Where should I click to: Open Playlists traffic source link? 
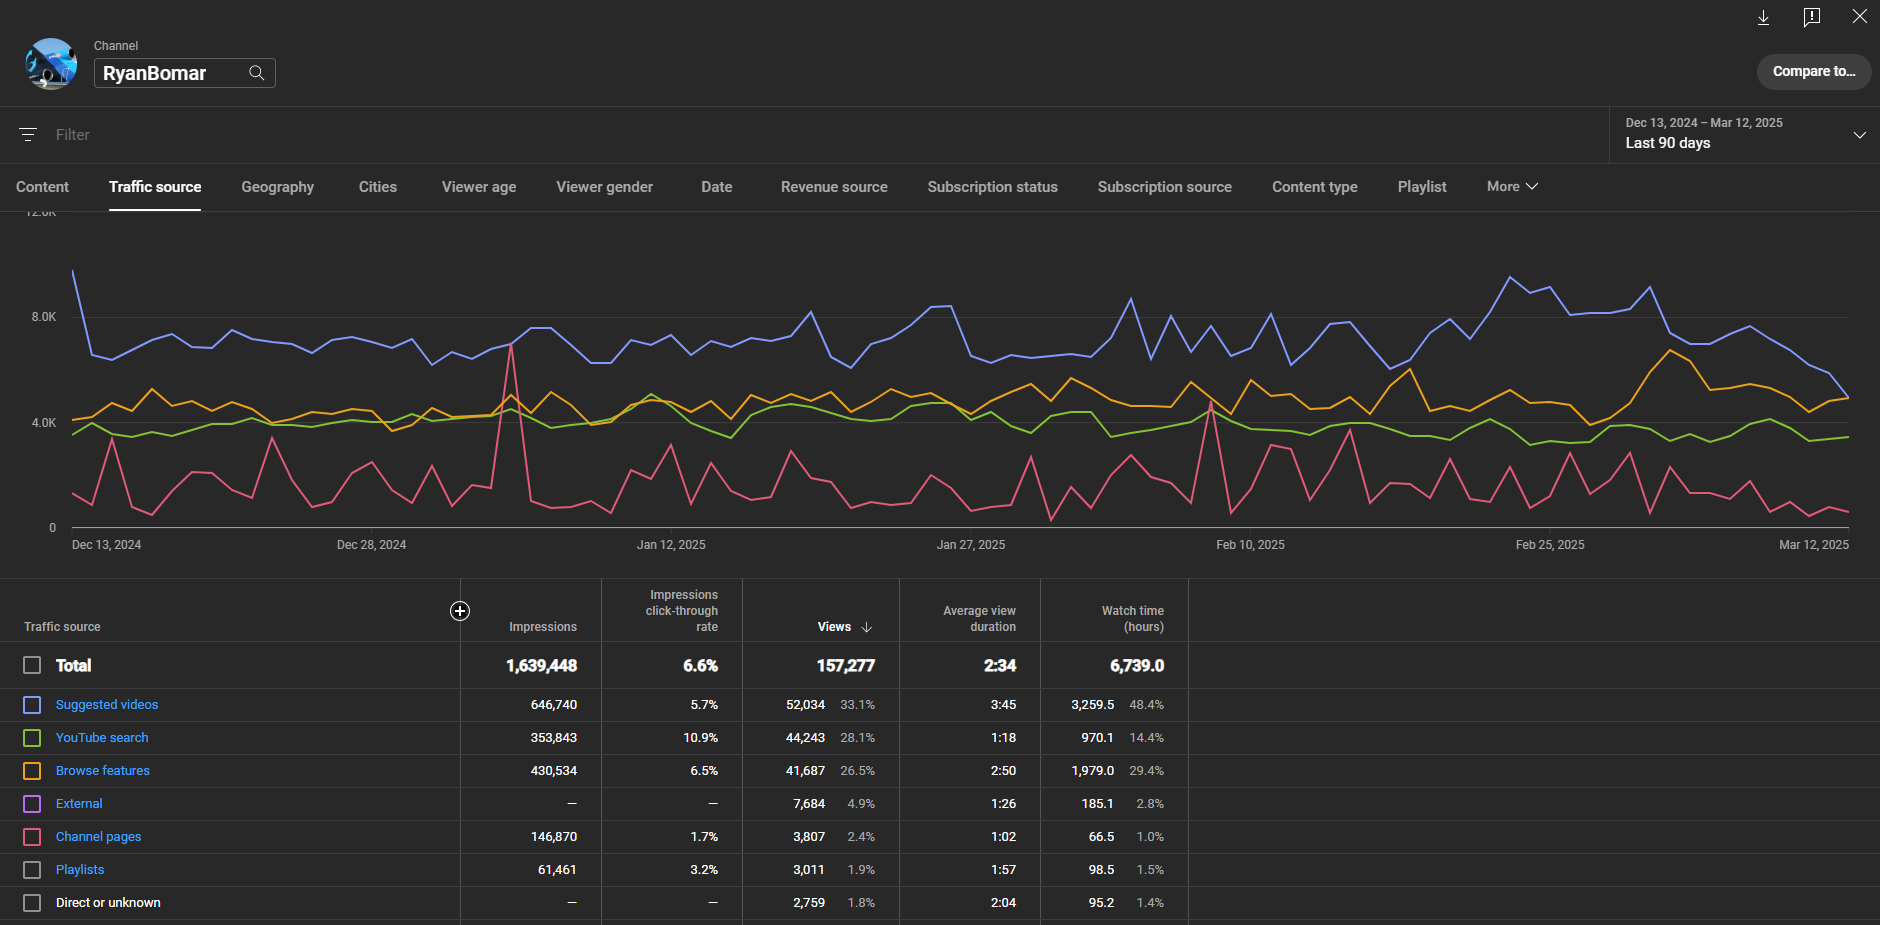[80, 870]
